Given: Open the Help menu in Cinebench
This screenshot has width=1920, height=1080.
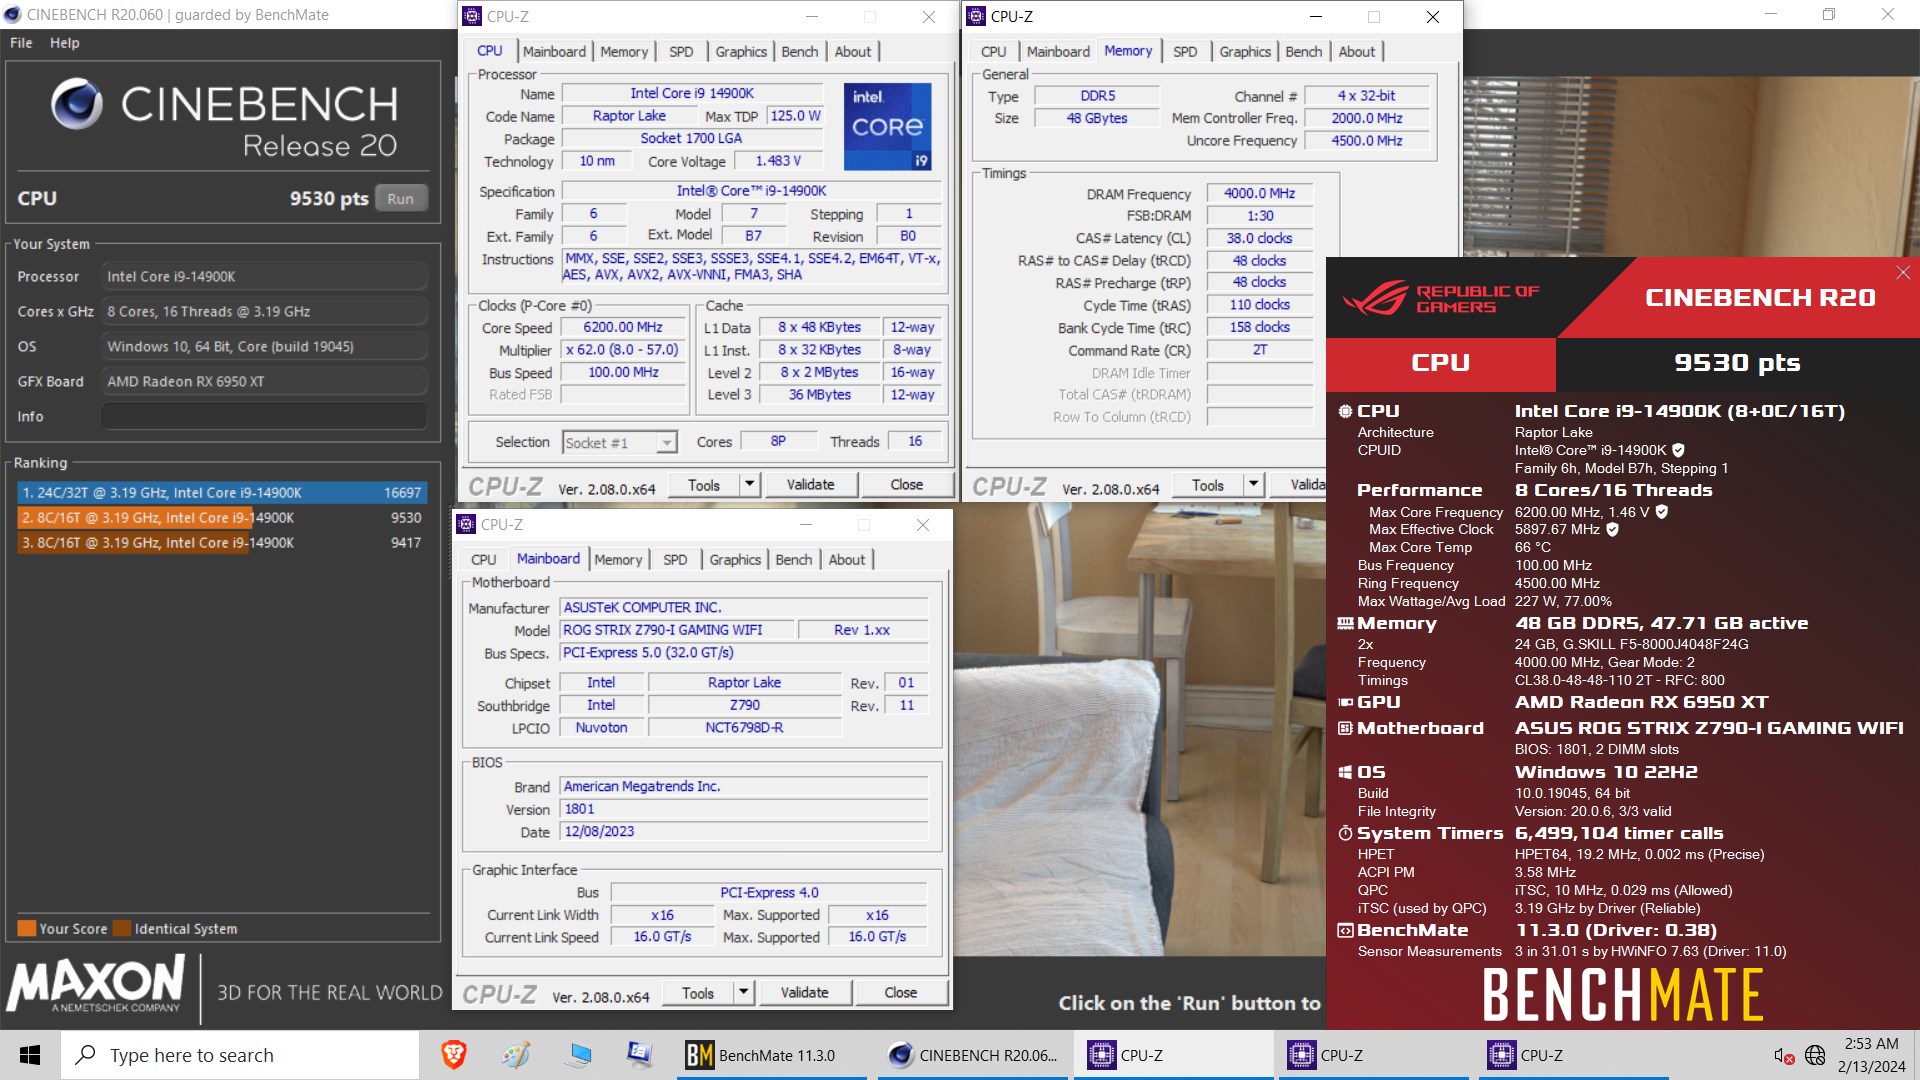Looking at the screenshot, I should pos(65,43).
